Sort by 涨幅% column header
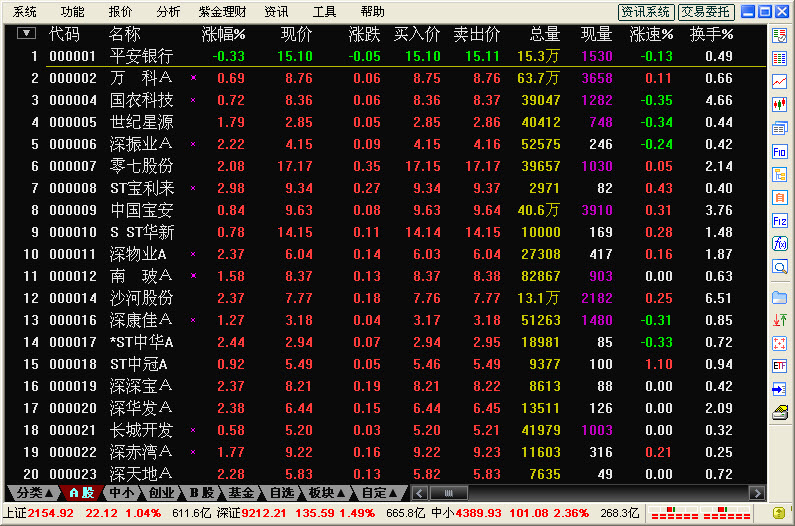795x526 pixels. [x=223, y=34]
